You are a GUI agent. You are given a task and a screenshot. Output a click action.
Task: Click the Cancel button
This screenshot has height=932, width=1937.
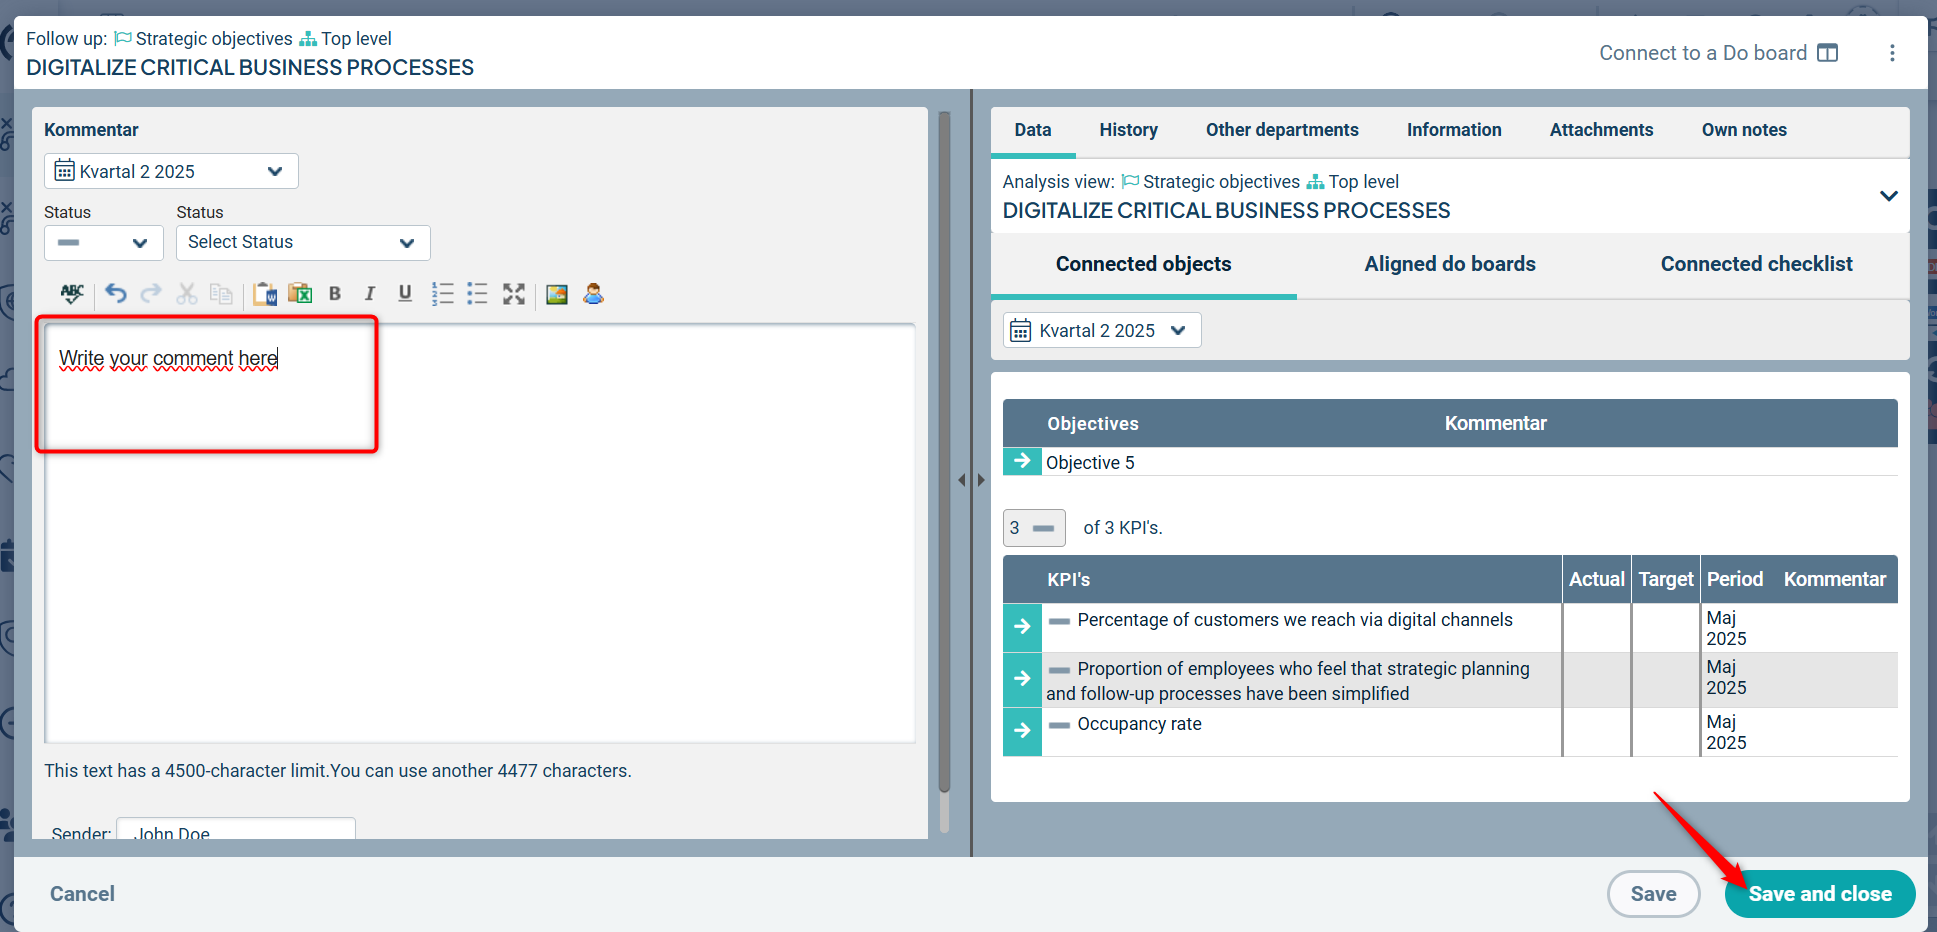pyautogui.click(x=82, y=894)
